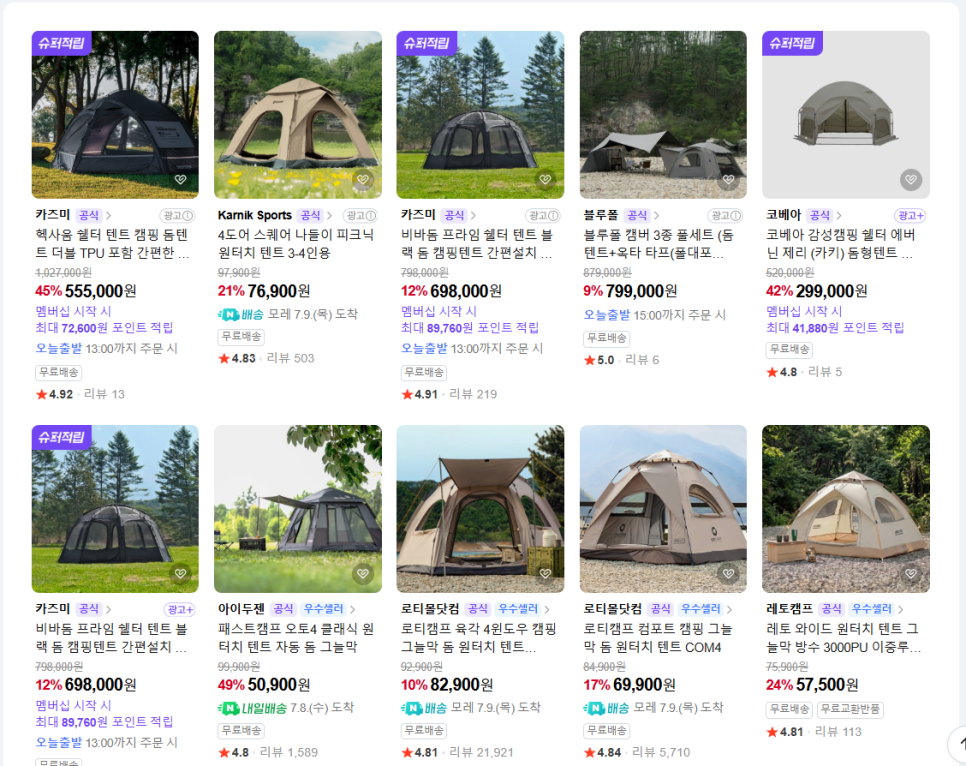Click 리뷰 21,921 review count

click(x=481, y=752)
